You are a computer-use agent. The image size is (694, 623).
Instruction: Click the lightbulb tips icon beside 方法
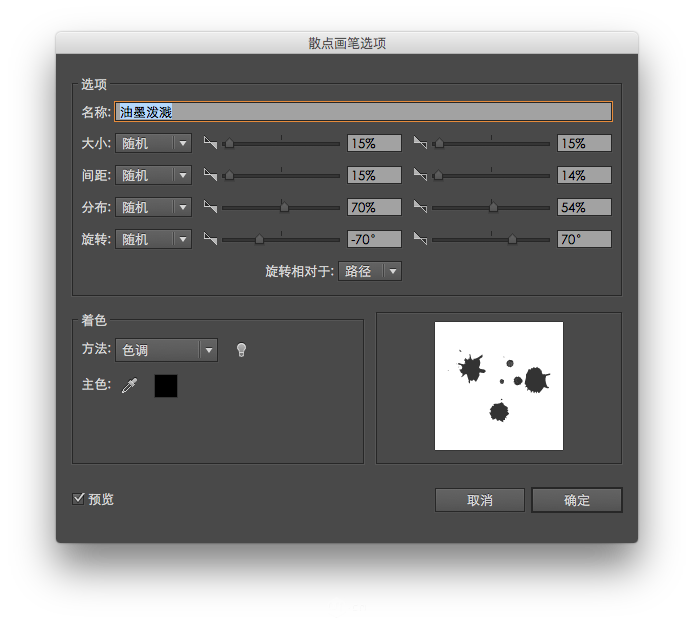(x=241, y=350)
